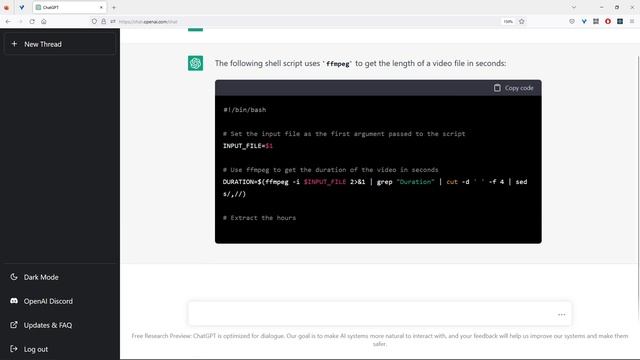Click the logout arrow icon
Screen dimensions: 640x360
(x=14, y=349)
